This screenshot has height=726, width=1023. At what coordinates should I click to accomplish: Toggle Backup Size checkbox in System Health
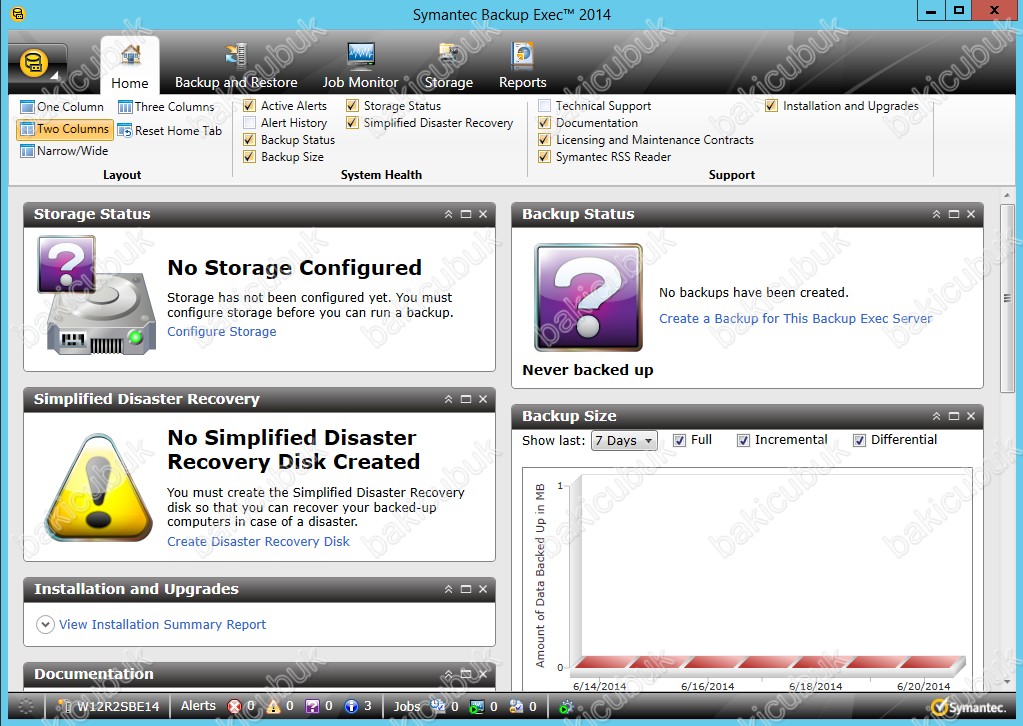tap(249, 157)
